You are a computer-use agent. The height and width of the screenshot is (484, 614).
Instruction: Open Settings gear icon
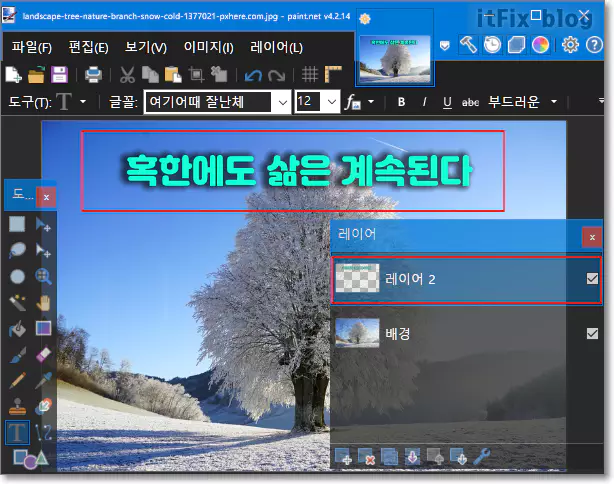coord(570,45)
